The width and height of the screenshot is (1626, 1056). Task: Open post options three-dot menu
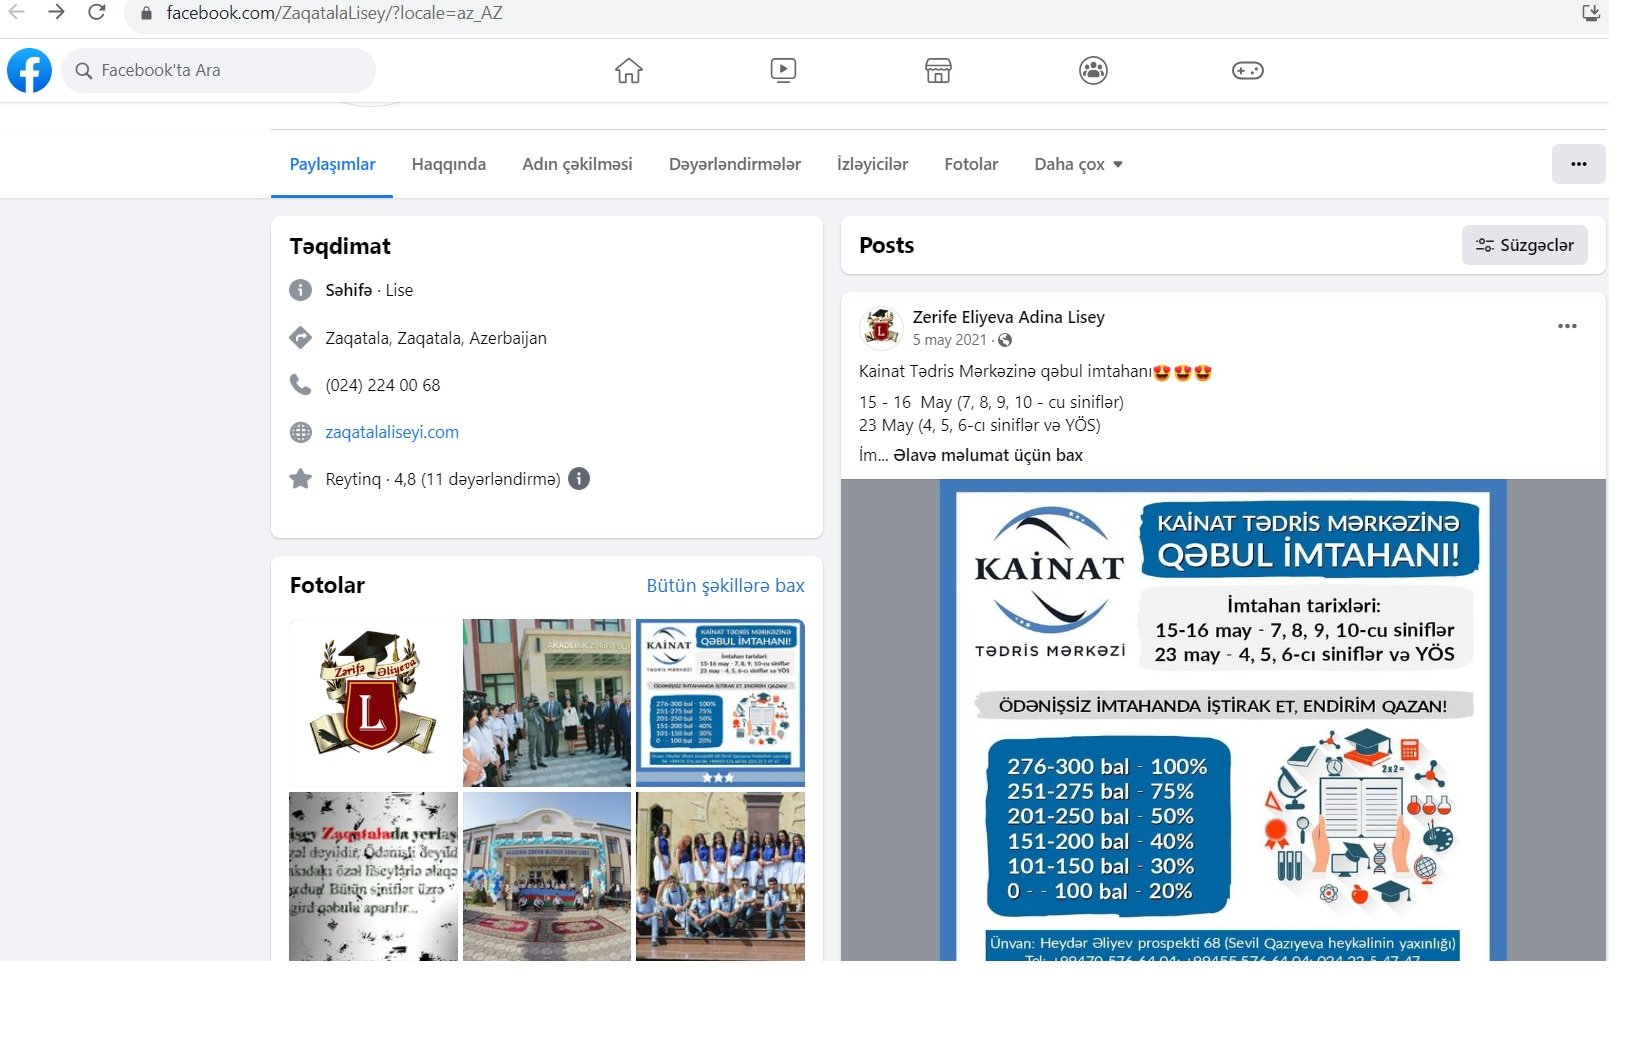pos(1567,326)
